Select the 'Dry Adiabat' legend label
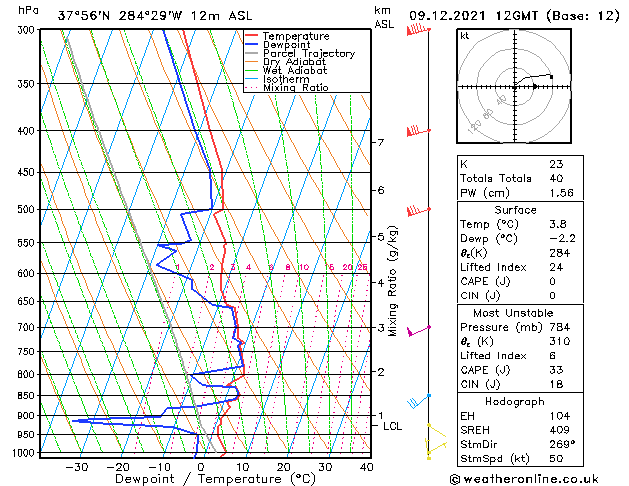 click(294, 62)
